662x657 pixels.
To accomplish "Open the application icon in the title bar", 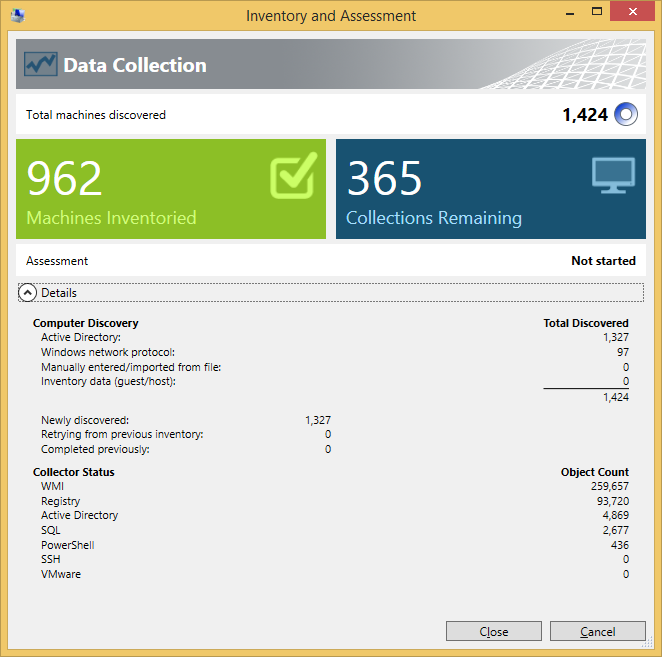I will (x=16, y=15).
